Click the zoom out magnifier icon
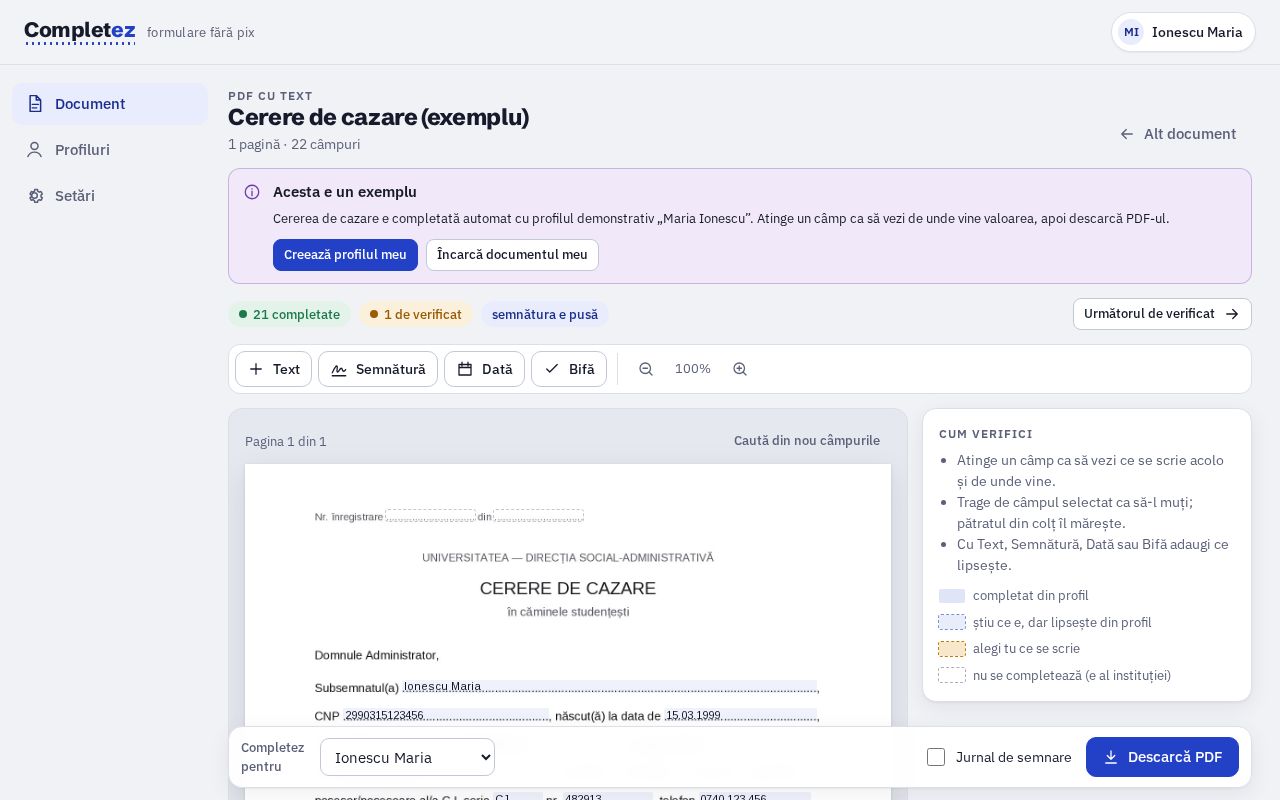The width and height of the screenshot is (1280, 800). 646,369
